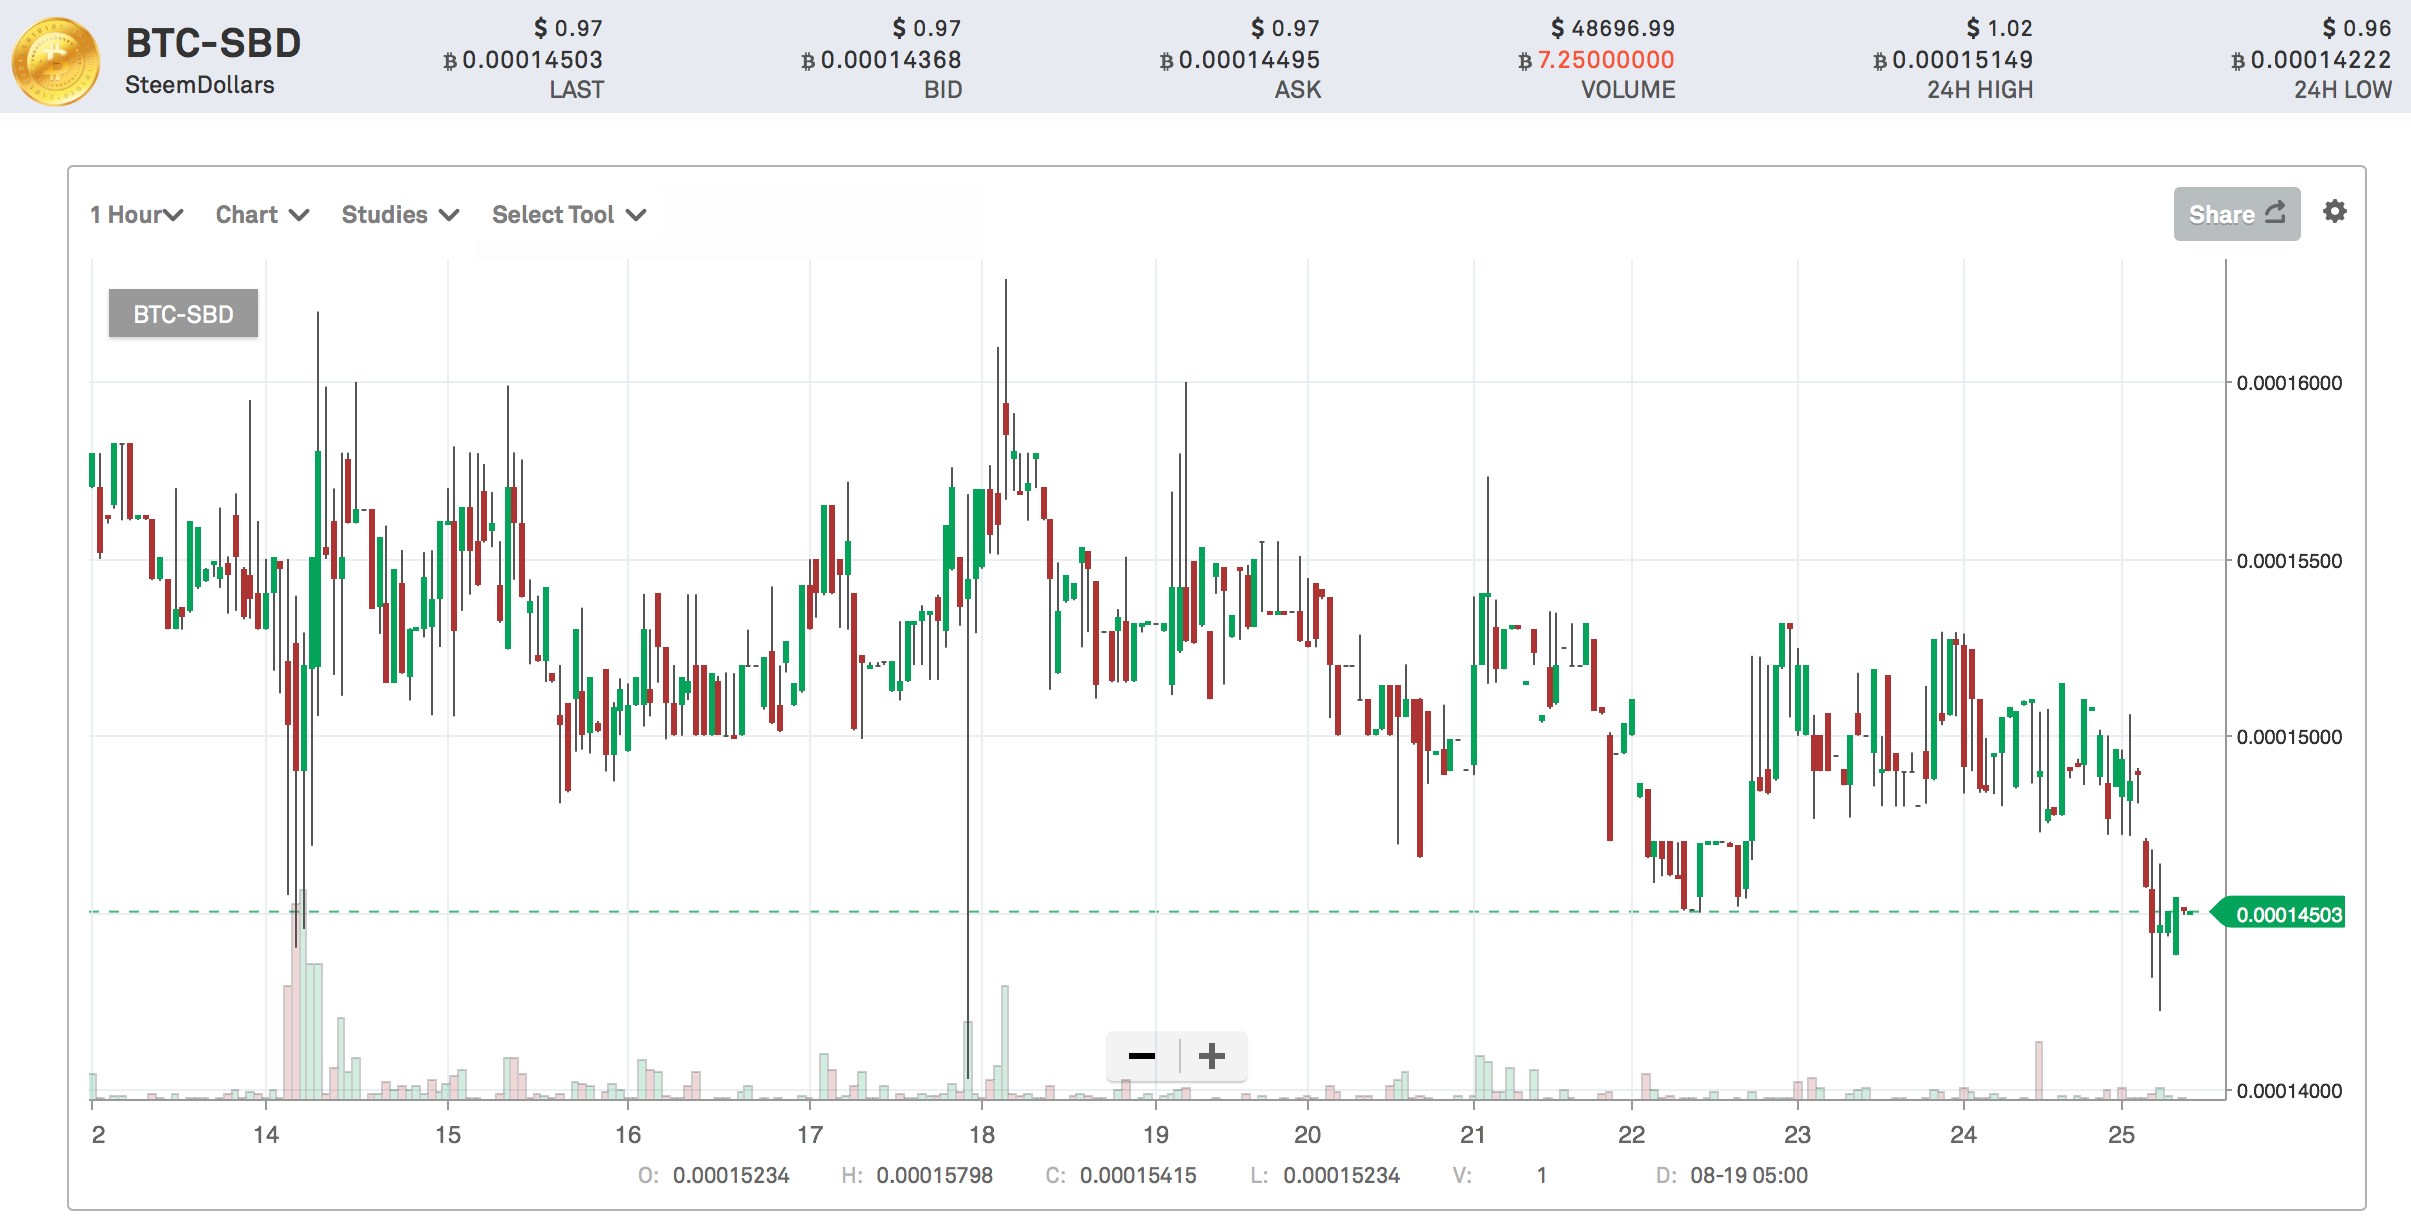Open the Studies dropdown menu
Screen dimensions: 2411x1220
[400, 215]
